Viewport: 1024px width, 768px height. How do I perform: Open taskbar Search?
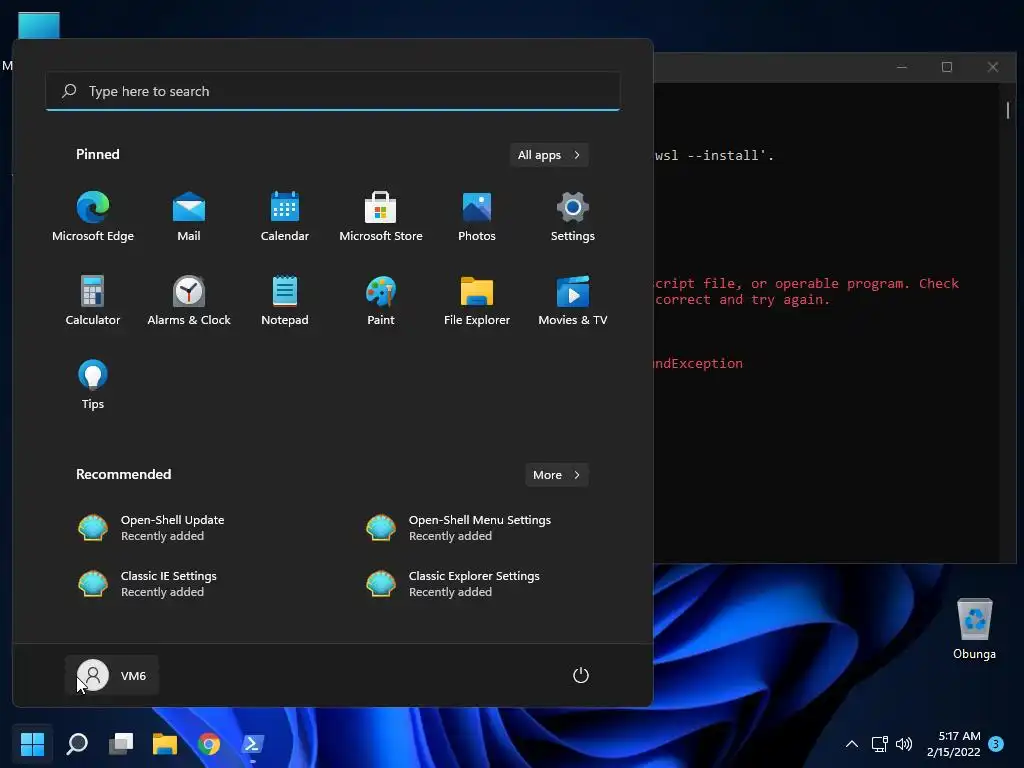pyautogui.click(x=77, y=743)
